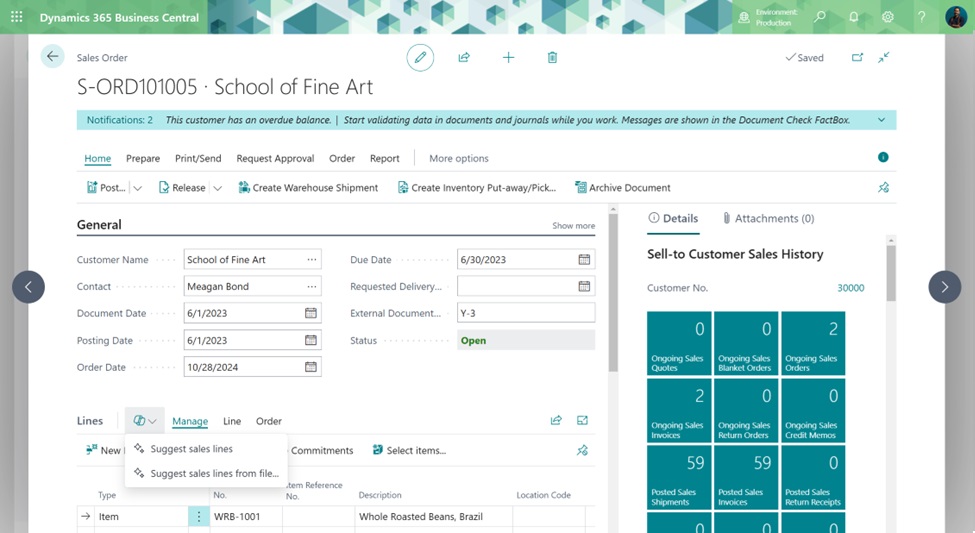The image size is (975, 533).
Task: Open the Print/Send menu
Action: [x=198, y=158]
